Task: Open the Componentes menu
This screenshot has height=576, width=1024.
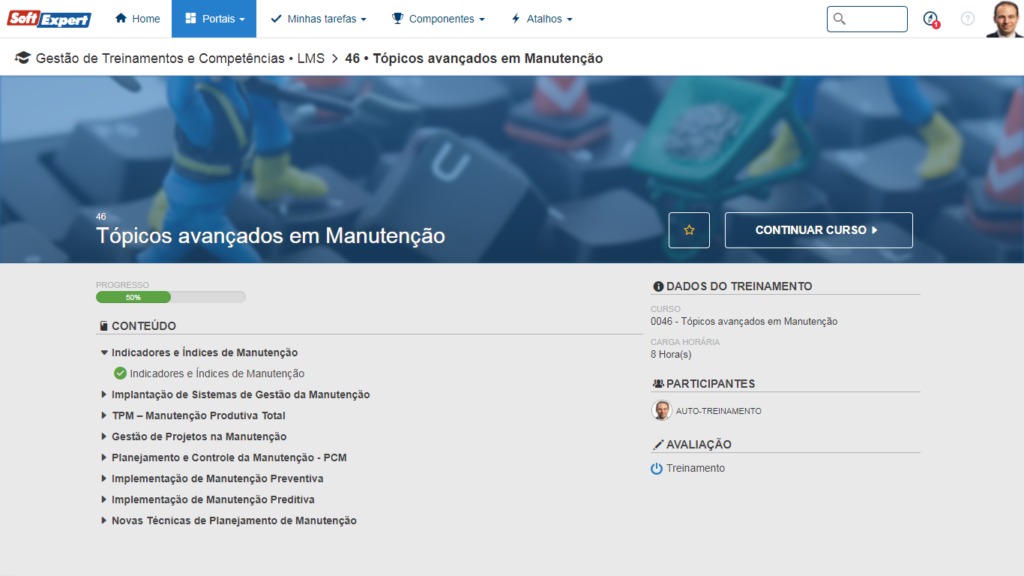Action: point(438,19)
